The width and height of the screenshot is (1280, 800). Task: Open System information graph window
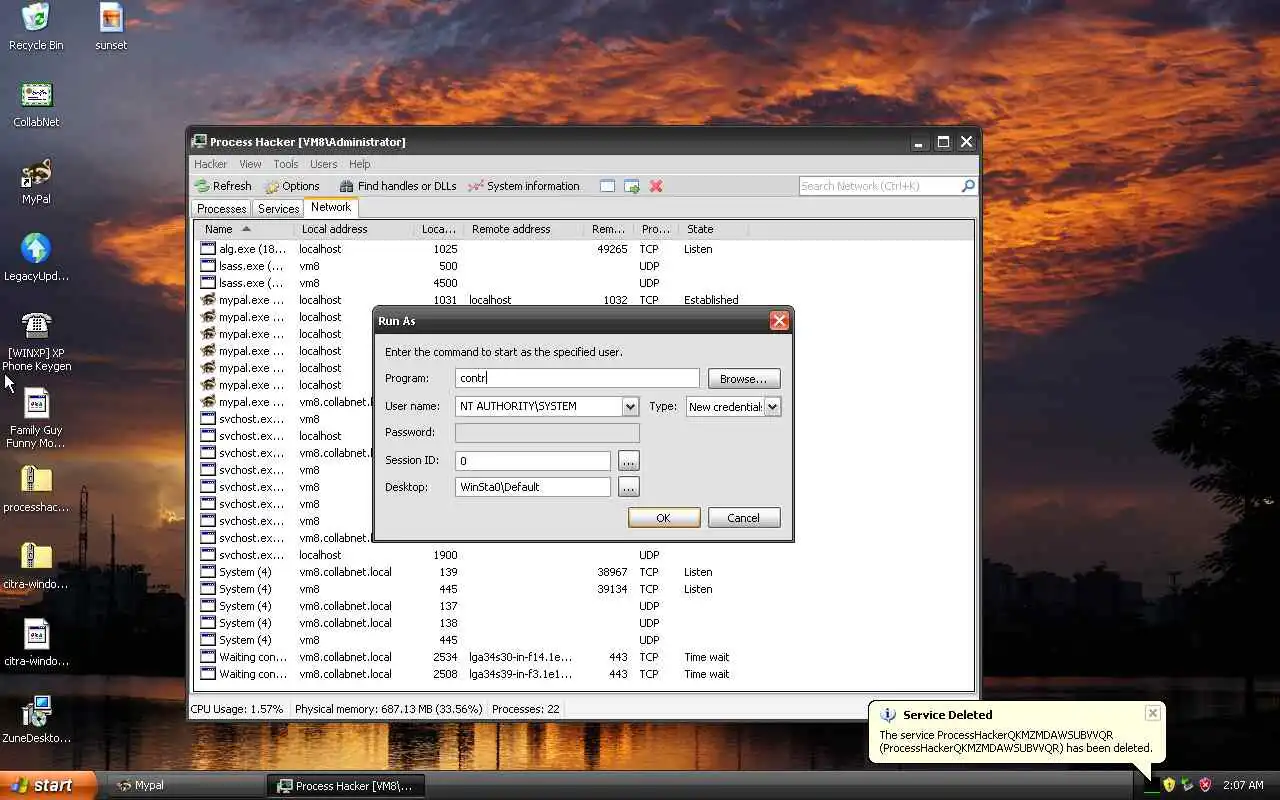(x=524, y=186)
